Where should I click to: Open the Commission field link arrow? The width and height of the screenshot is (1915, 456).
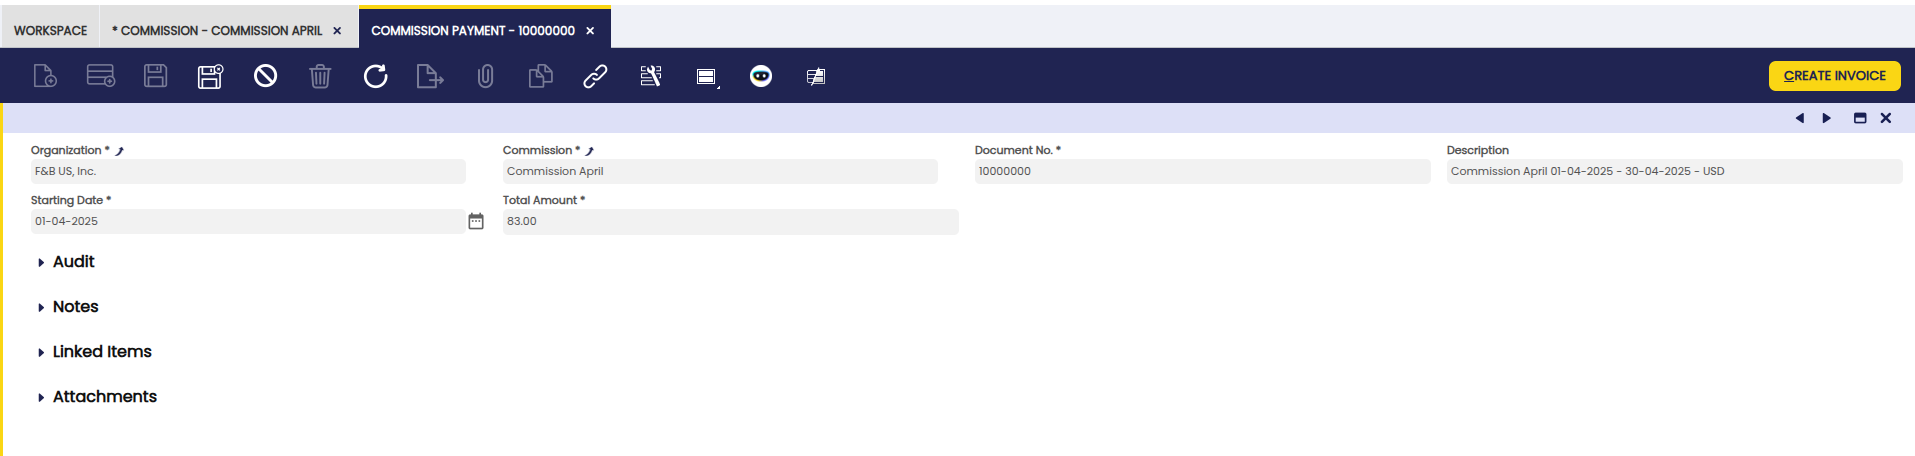point(590,151)
